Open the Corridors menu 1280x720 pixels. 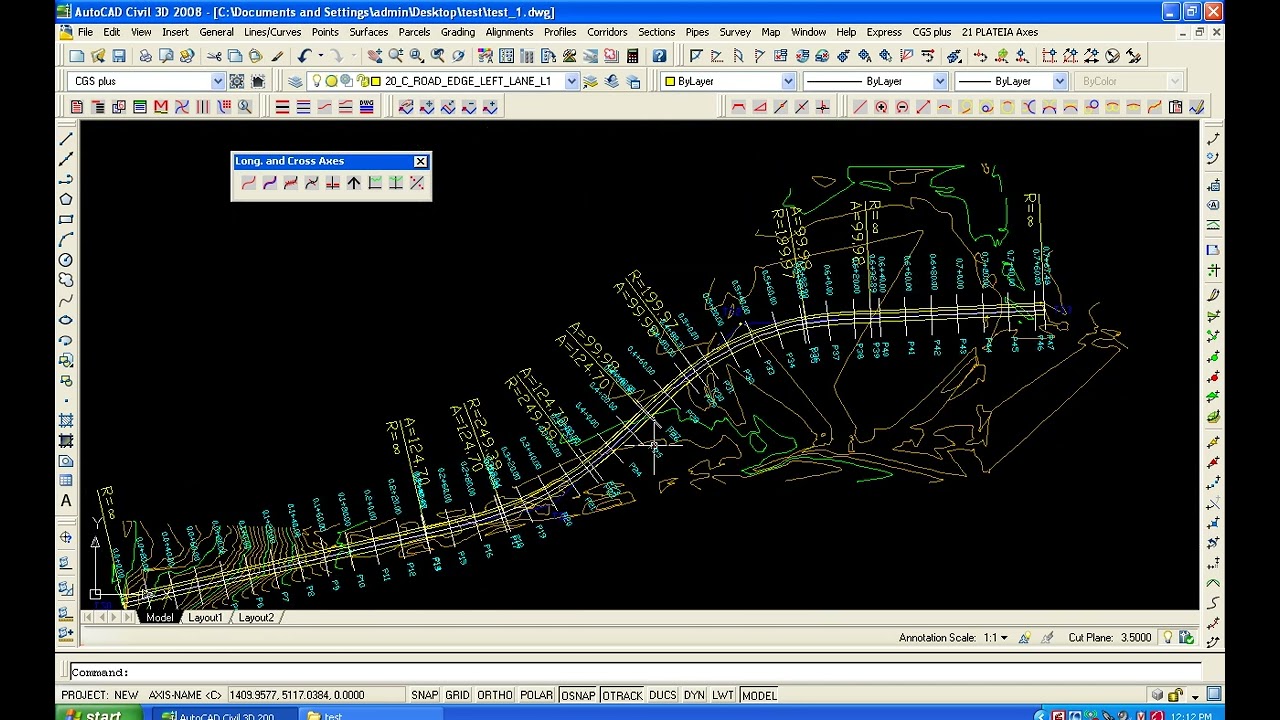pos(607,32)
